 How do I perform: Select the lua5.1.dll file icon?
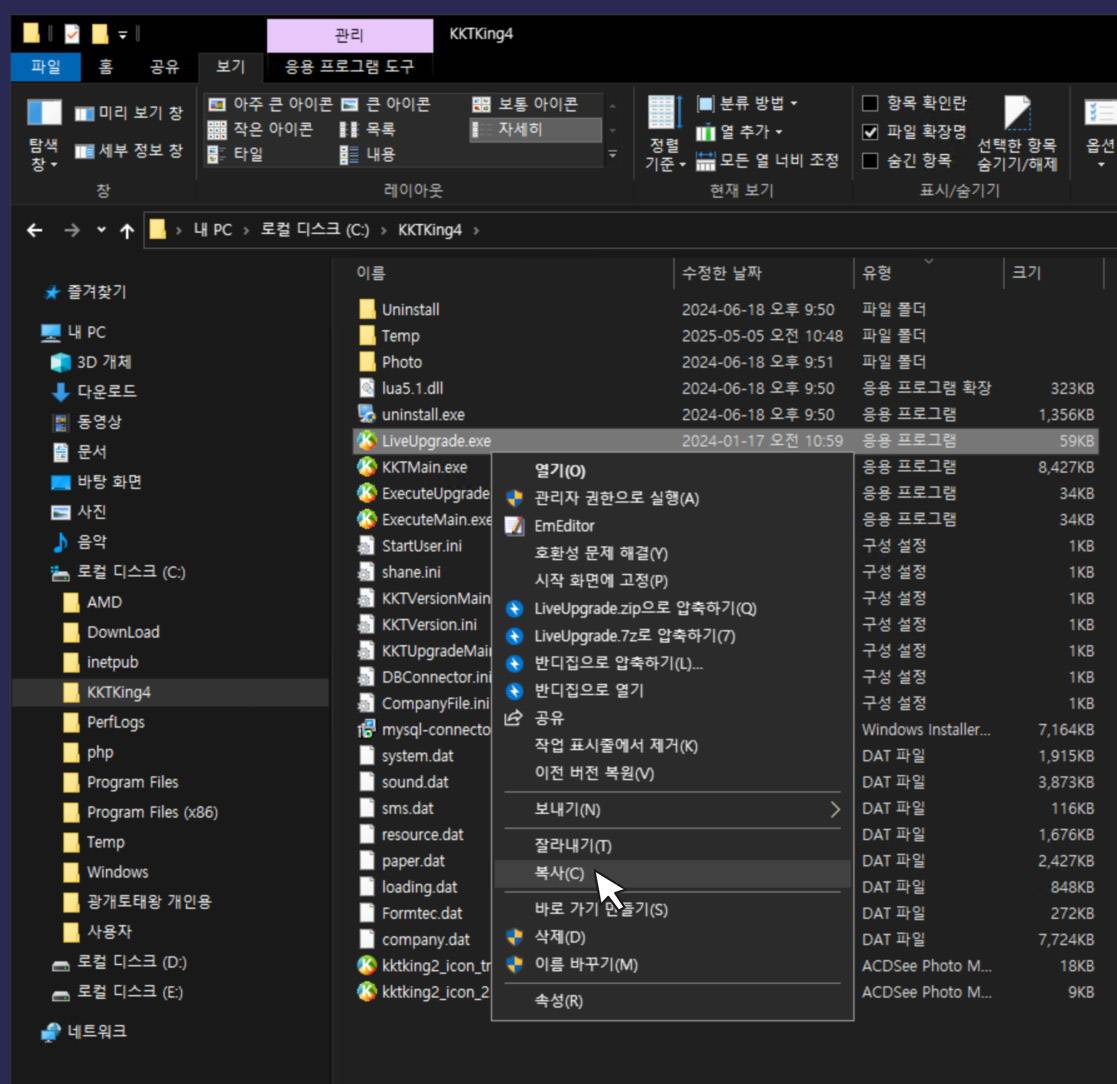pyautogui.click(x=367, y=388)
